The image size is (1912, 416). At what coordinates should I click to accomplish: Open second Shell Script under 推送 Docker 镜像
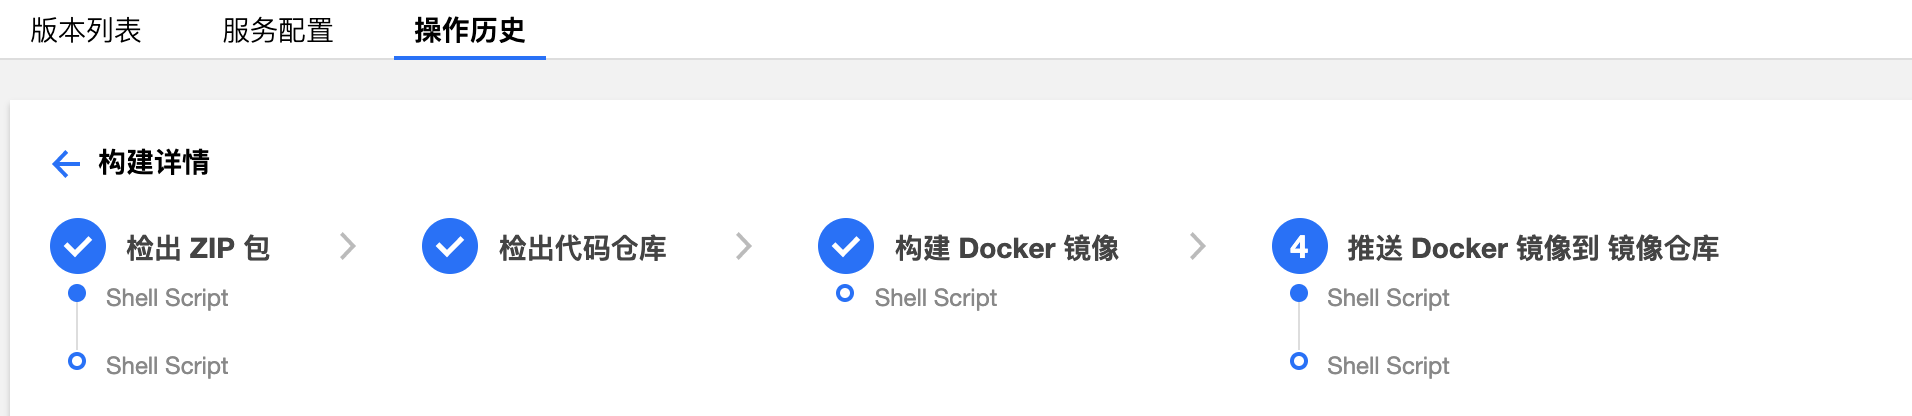point(1388,366)
